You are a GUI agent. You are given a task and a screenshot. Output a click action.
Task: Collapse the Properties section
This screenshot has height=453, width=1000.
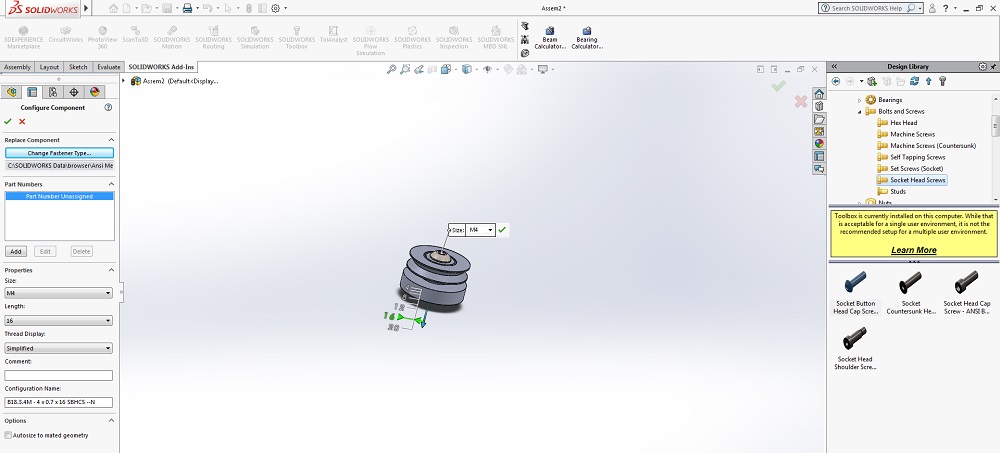111,270
